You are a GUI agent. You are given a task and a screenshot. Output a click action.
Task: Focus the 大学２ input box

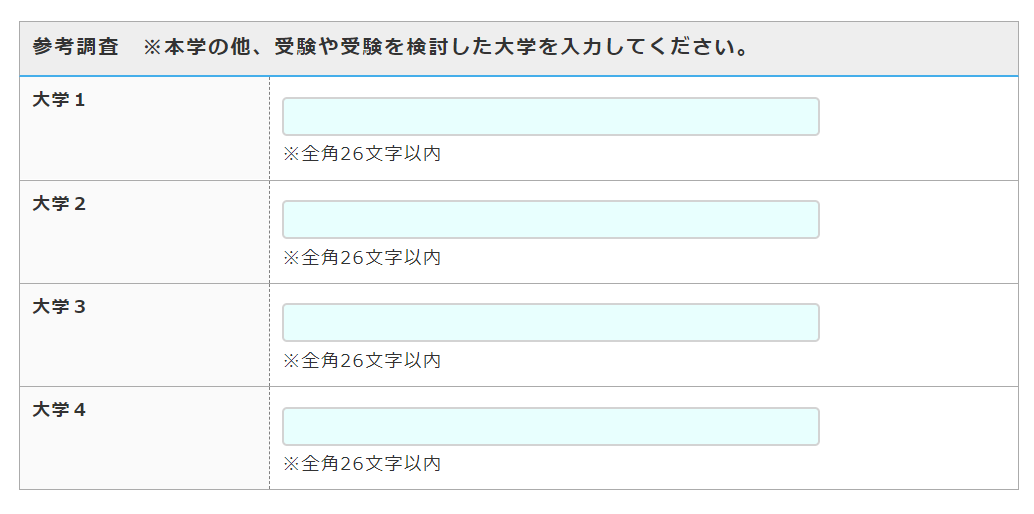pyautogui.click(x=550, y=220)
